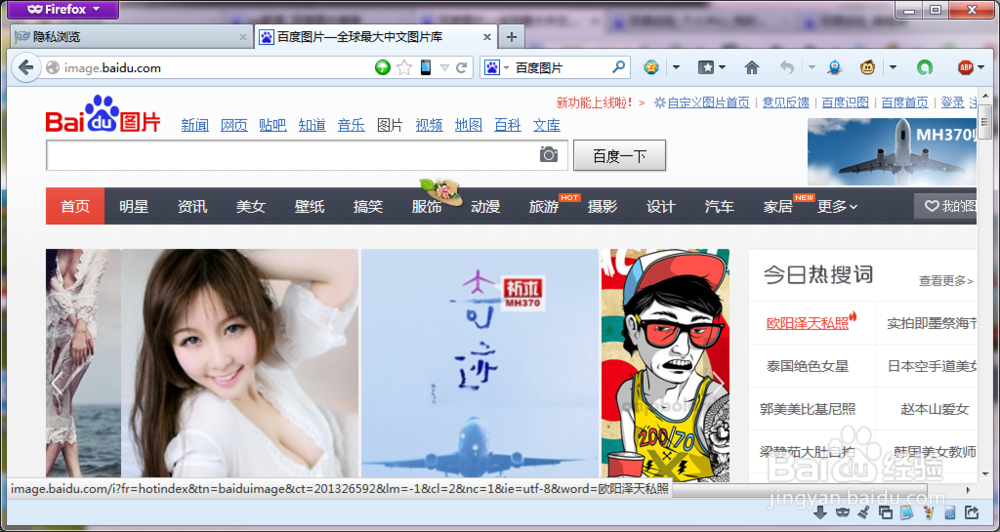Open the 新闻 link

click(x=195, y=126)
